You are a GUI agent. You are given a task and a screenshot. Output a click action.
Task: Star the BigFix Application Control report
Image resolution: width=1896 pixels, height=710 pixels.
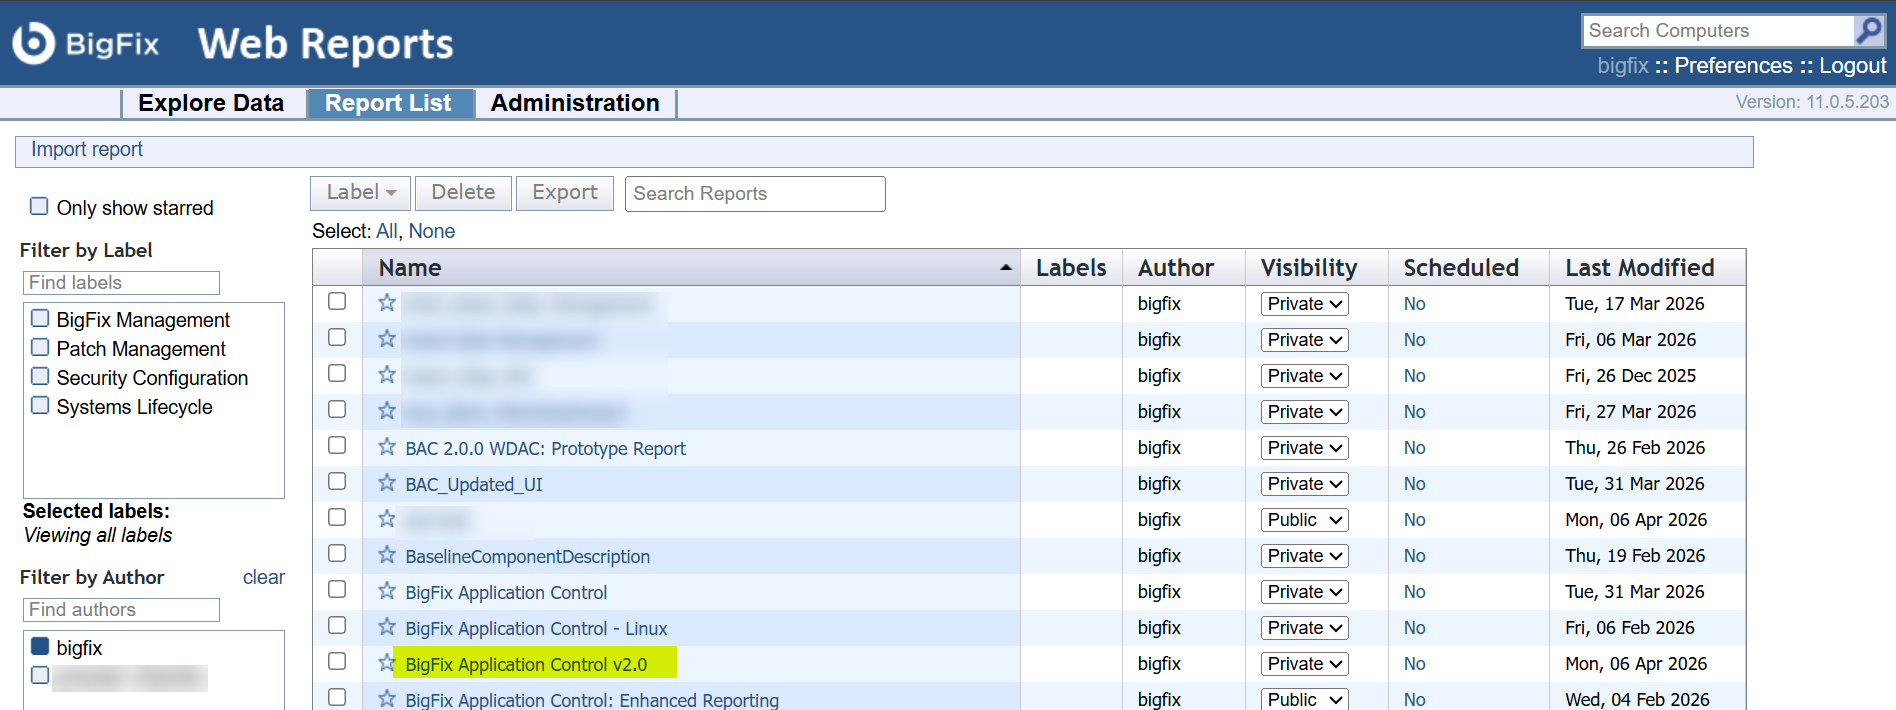[x=387, y=591]
